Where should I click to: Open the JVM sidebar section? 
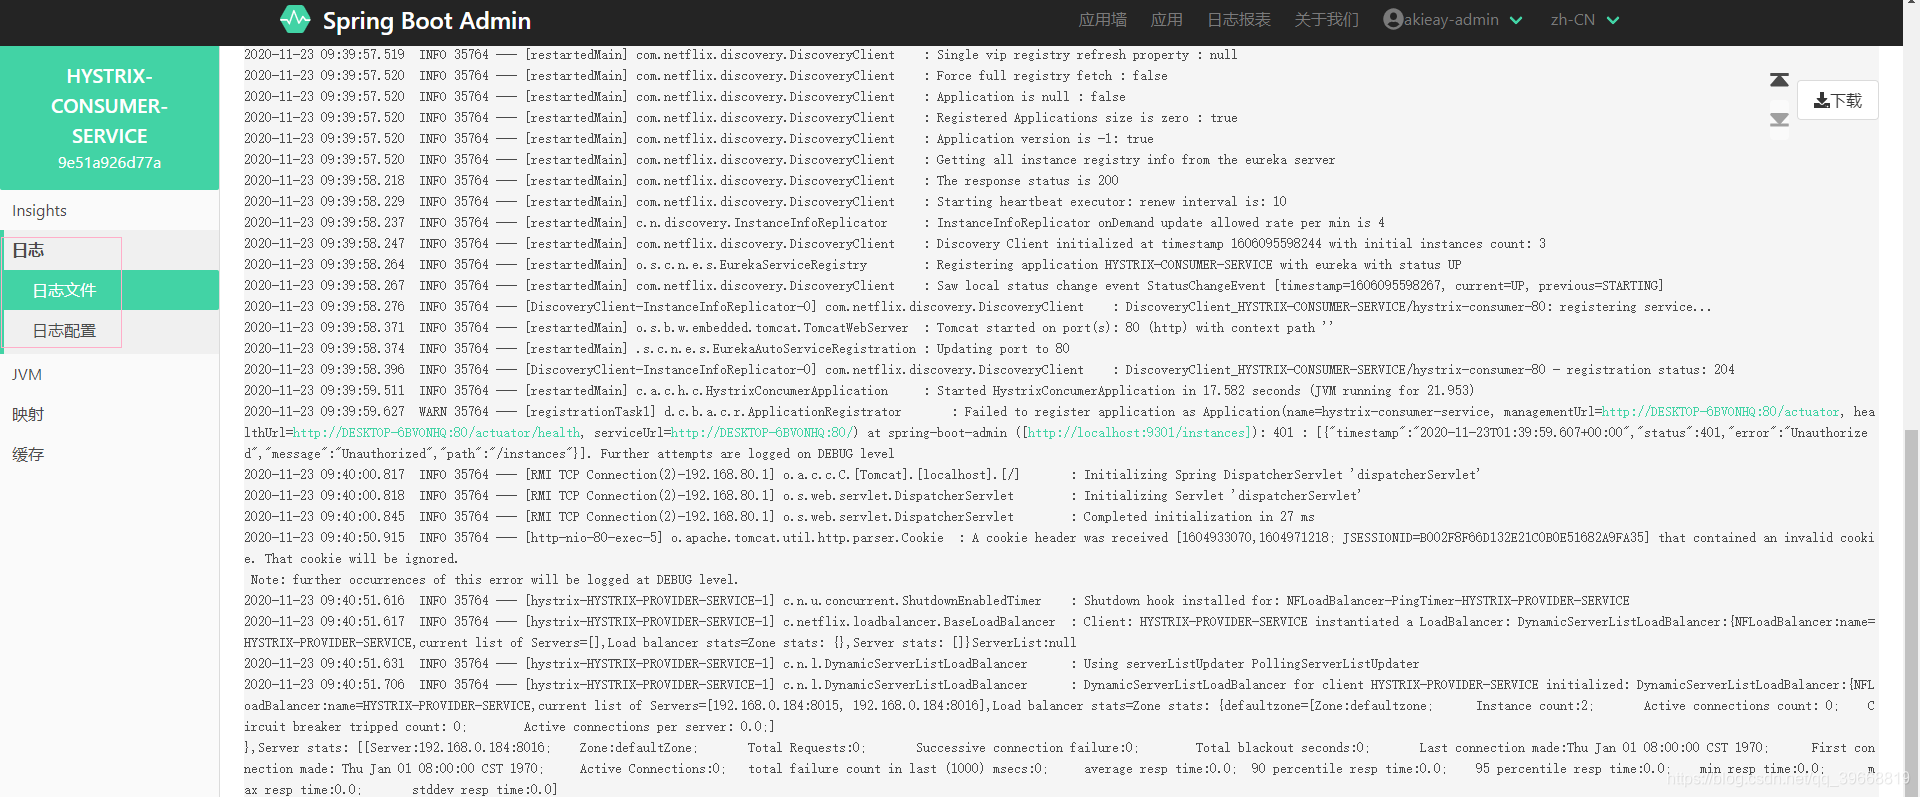tap(109, 375)
